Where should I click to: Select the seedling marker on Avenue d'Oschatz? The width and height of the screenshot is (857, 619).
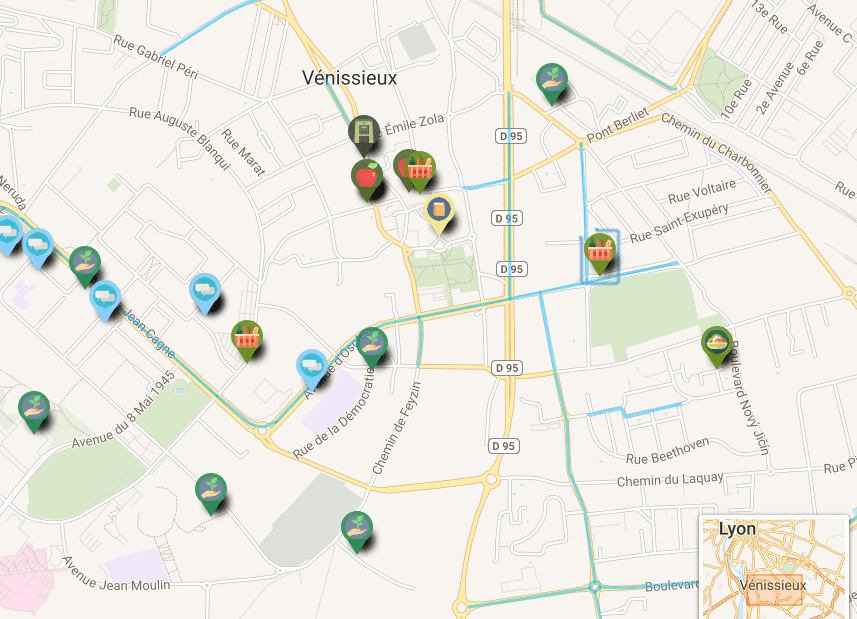(372, 347)
